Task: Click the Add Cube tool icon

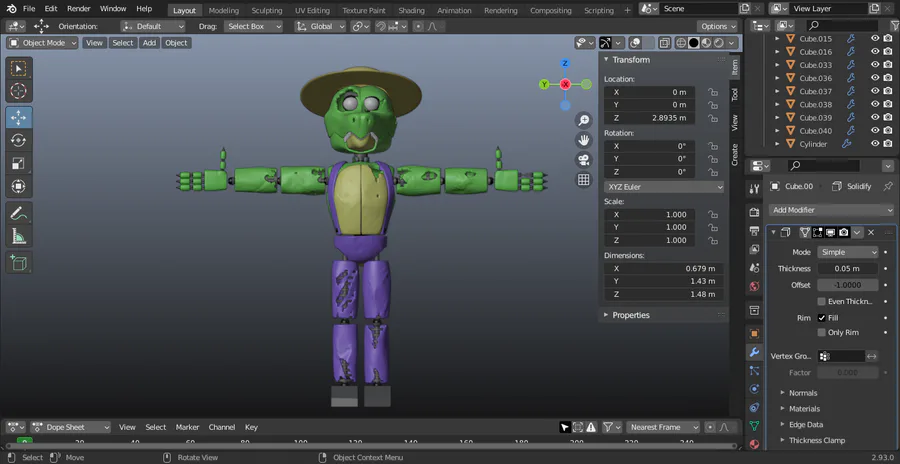Action: pos(19,262)
